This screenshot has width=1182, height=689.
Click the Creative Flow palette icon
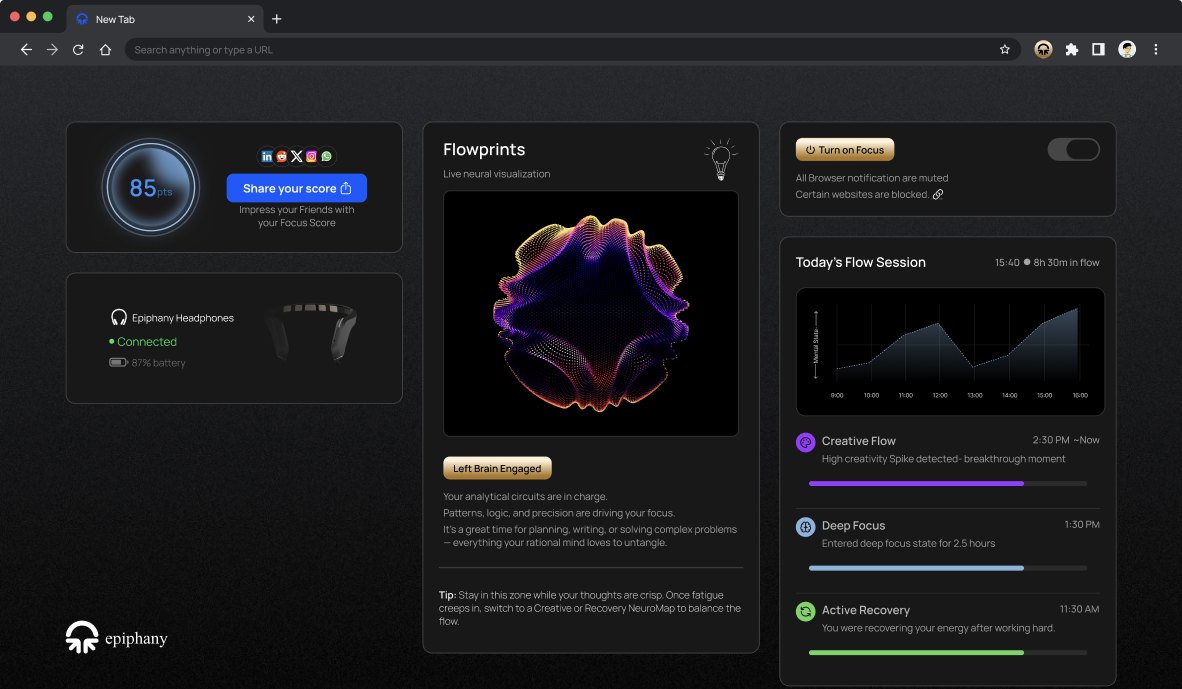click(x=806, y=442)
